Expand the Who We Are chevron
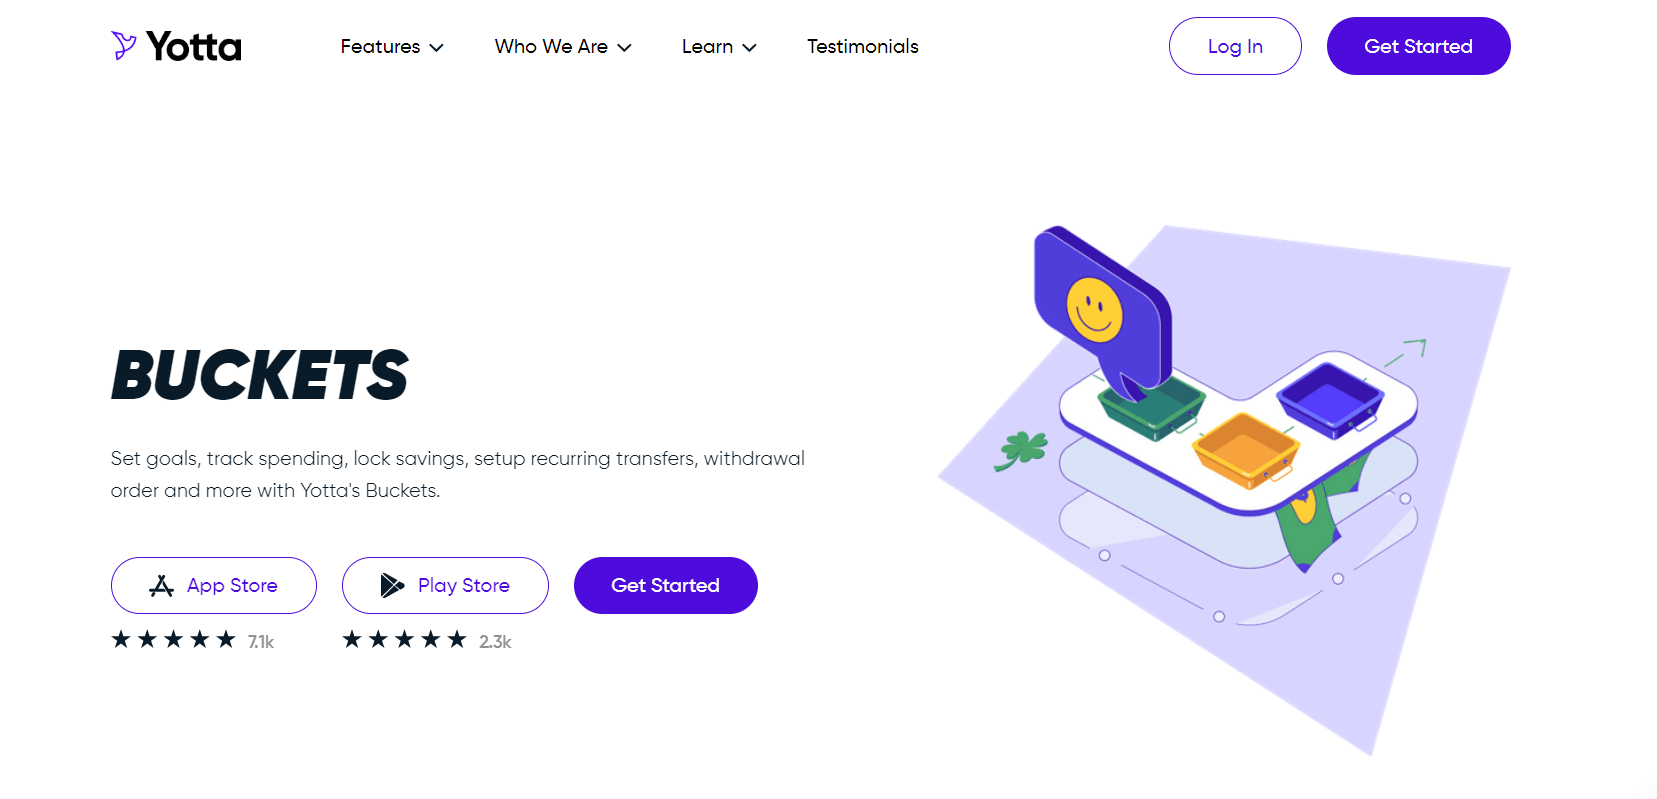This screenshot has height=799, width=1657. pos(624,47)
